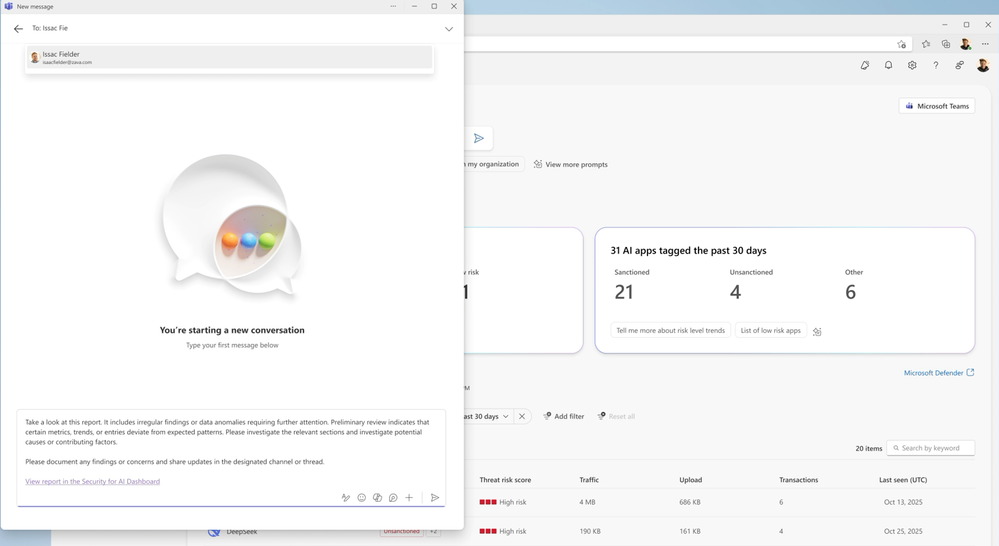Click the Sanctioned count 21
This screenshot has height=546, width=999.
coord(624,292)
